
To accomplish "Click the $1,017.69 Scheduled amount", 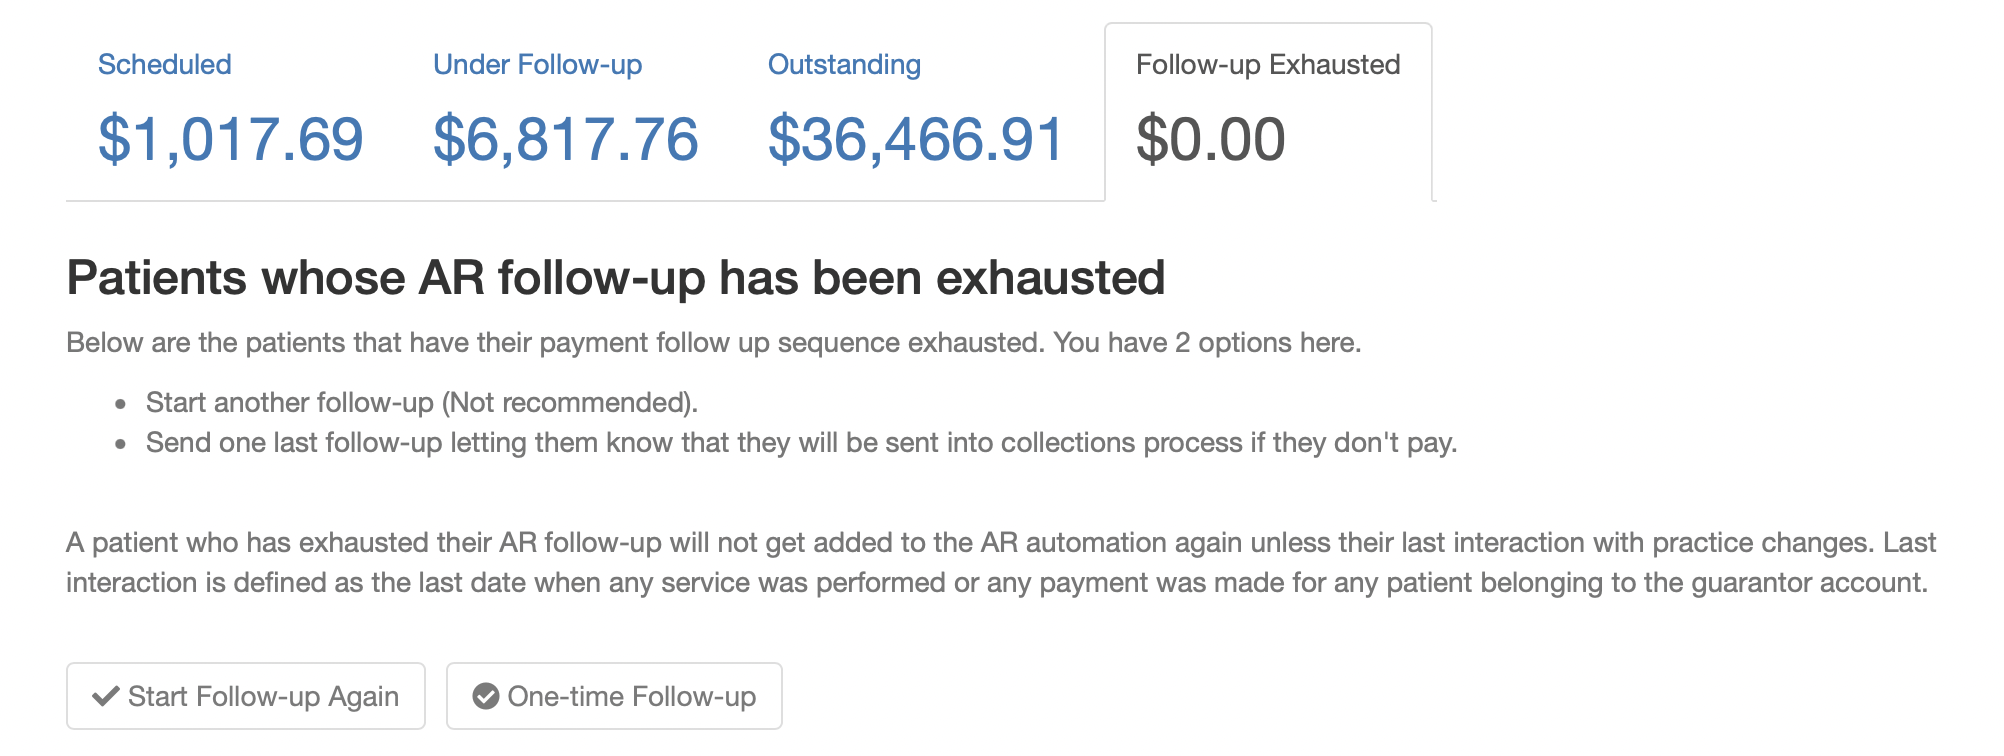I will pos(230,139).
